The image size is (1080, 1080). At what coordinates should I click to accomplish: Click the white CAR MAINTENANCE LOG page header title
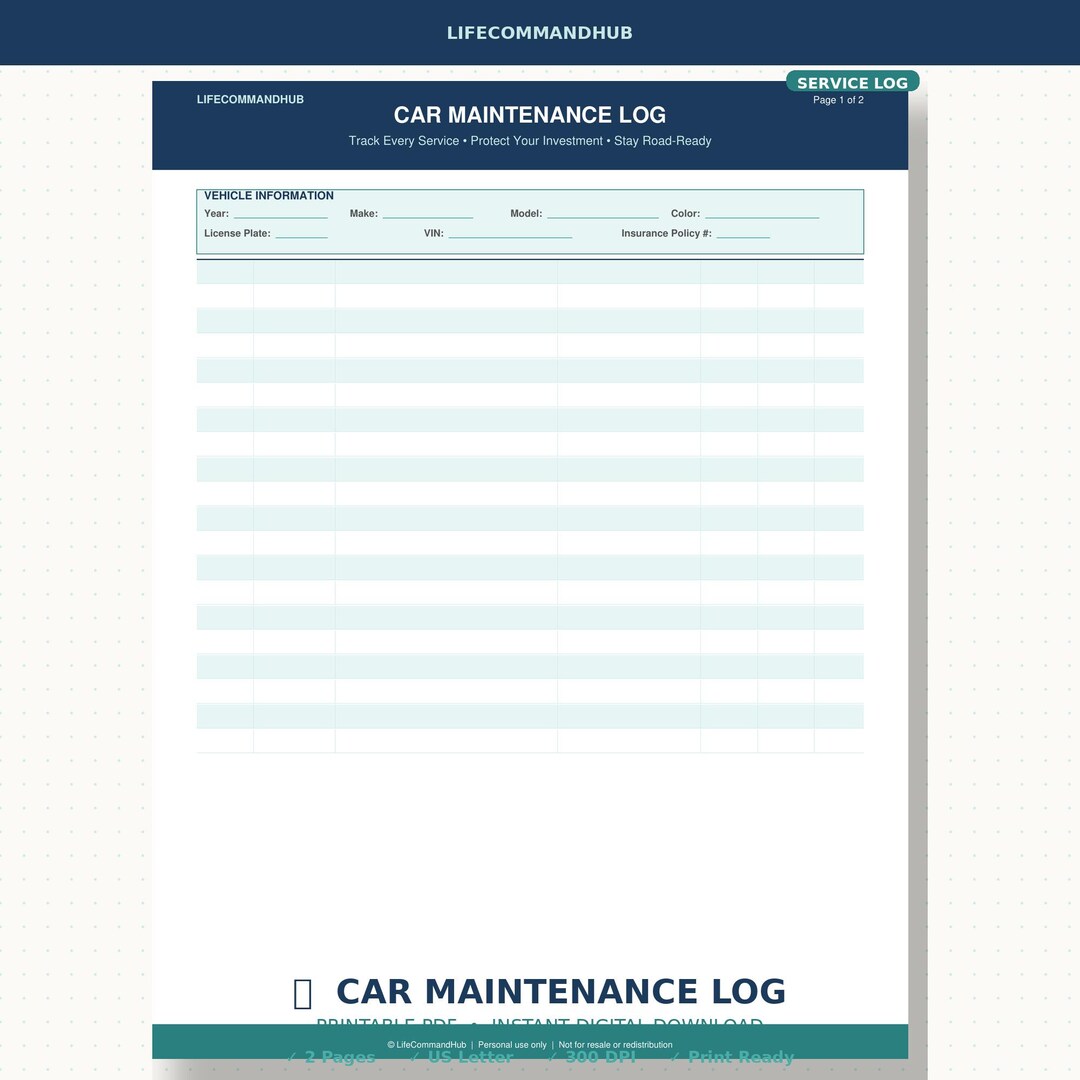[530, 114]
